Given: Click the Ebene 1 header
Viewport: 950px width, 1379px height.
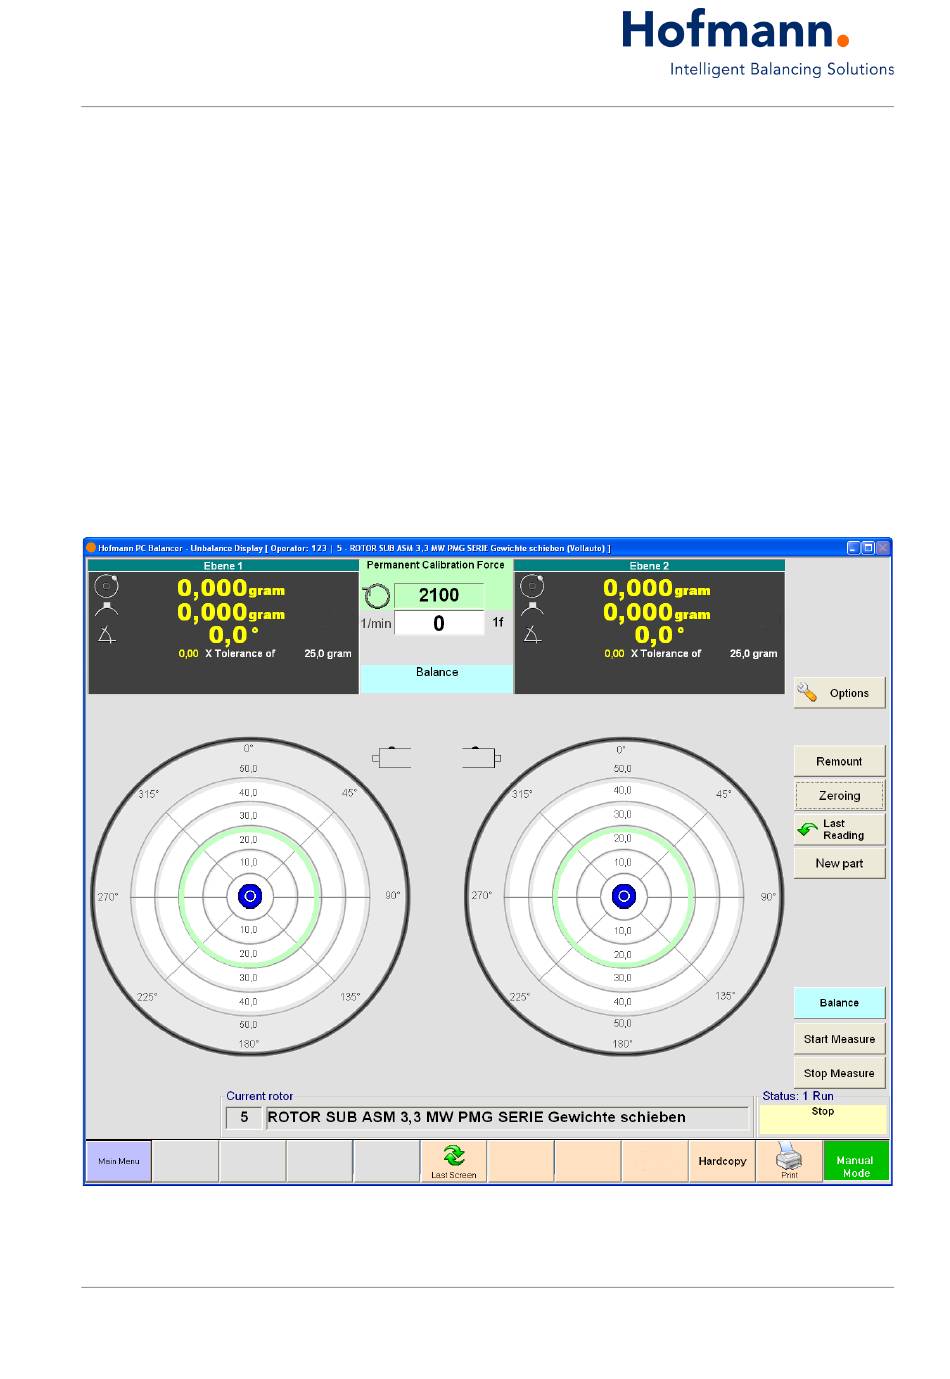Looking at the screenshot, I should (x=223, y=565).
